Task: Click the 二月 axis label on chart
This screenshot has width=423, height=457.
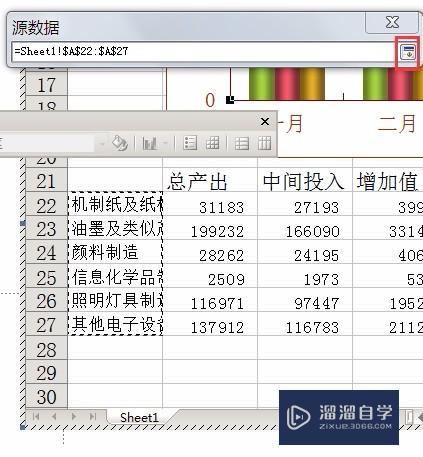Action: [x=397, y=123]
